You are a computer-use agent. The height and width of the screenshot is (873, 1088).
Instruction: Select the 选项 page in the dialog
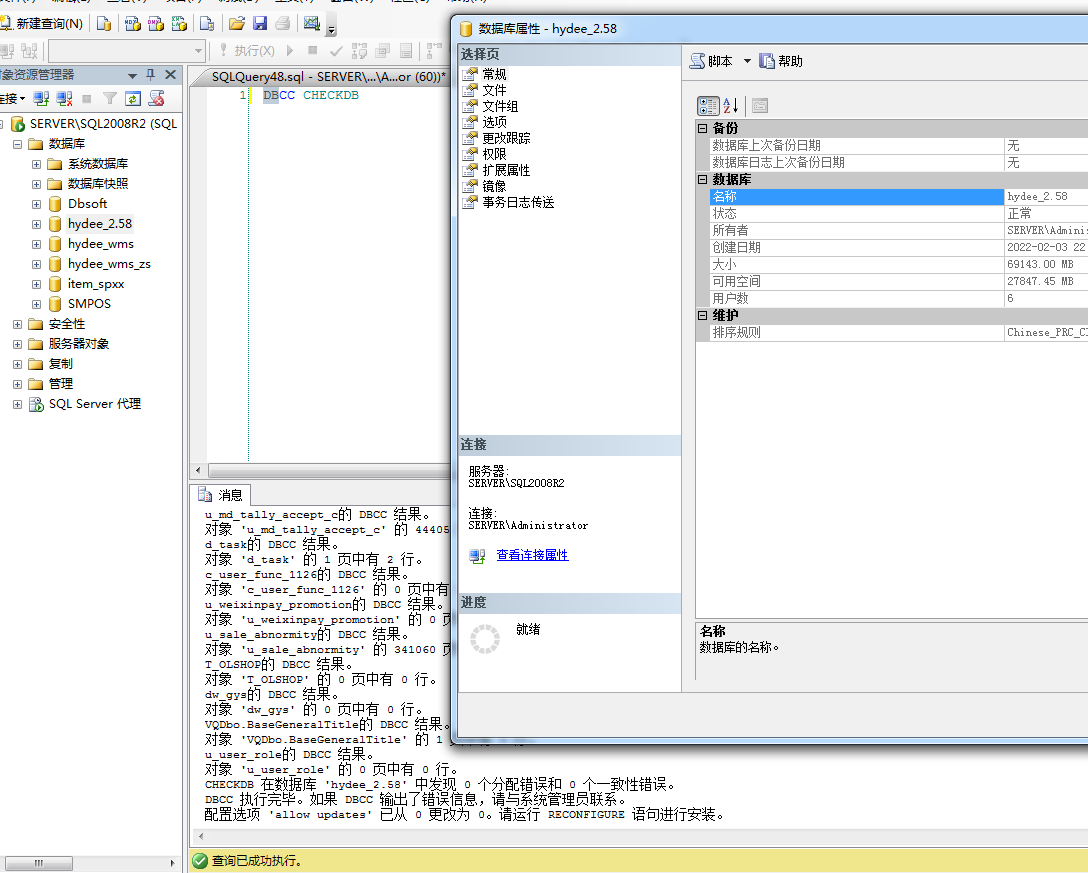tap(497, 121)
